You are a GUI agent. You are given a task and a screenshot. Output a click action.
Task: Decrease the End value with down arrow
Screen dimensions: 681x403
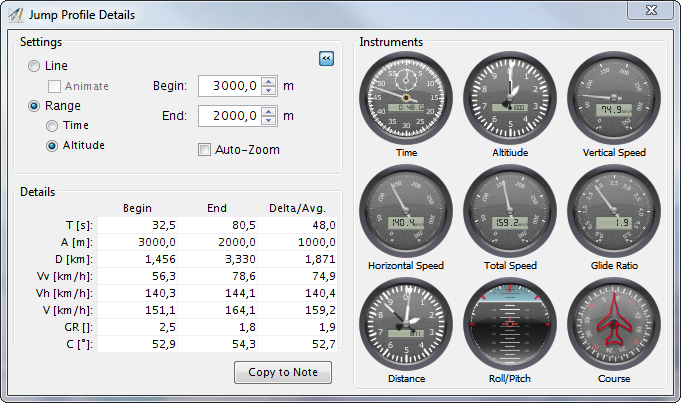268,121
